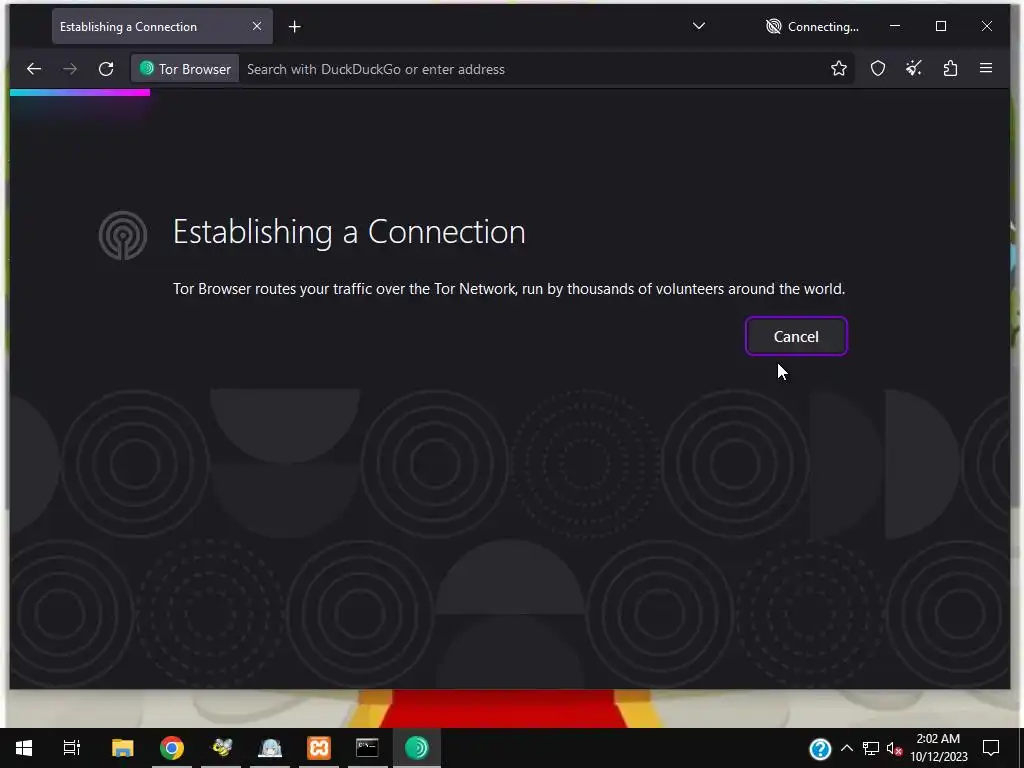1024x768 pixels.
Task: Click the blue help tray icon
Action: click(x=820, y=749)
